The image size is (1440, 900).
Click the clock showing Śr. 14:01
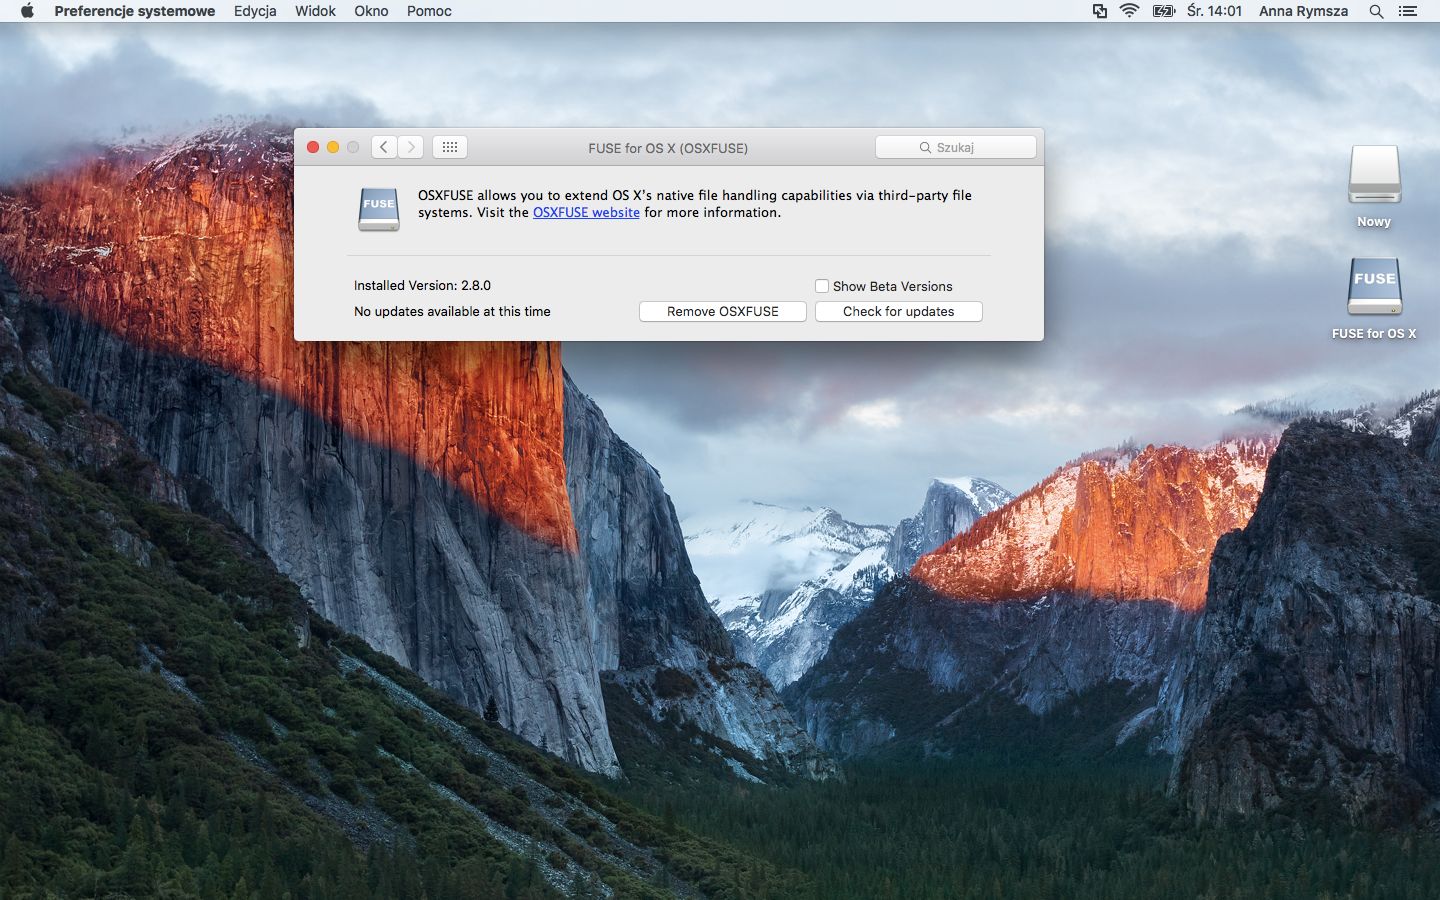coord(1214,11)
